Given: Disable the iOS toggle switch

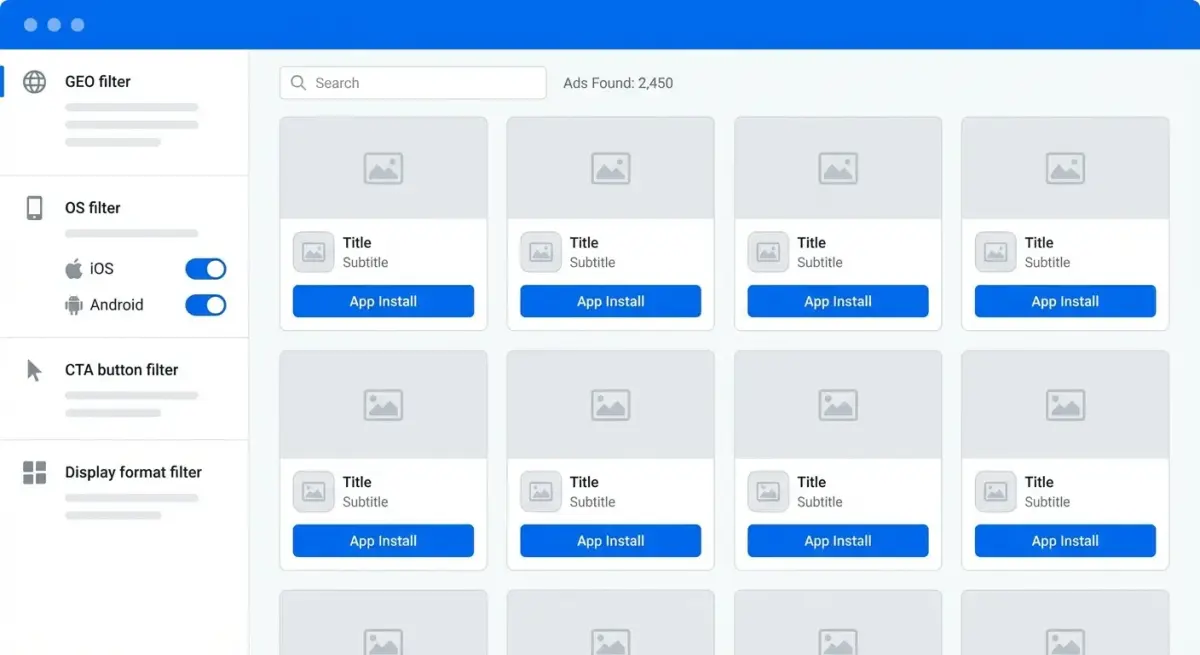Looking at the screenshot, I should [x=206, y=269].
